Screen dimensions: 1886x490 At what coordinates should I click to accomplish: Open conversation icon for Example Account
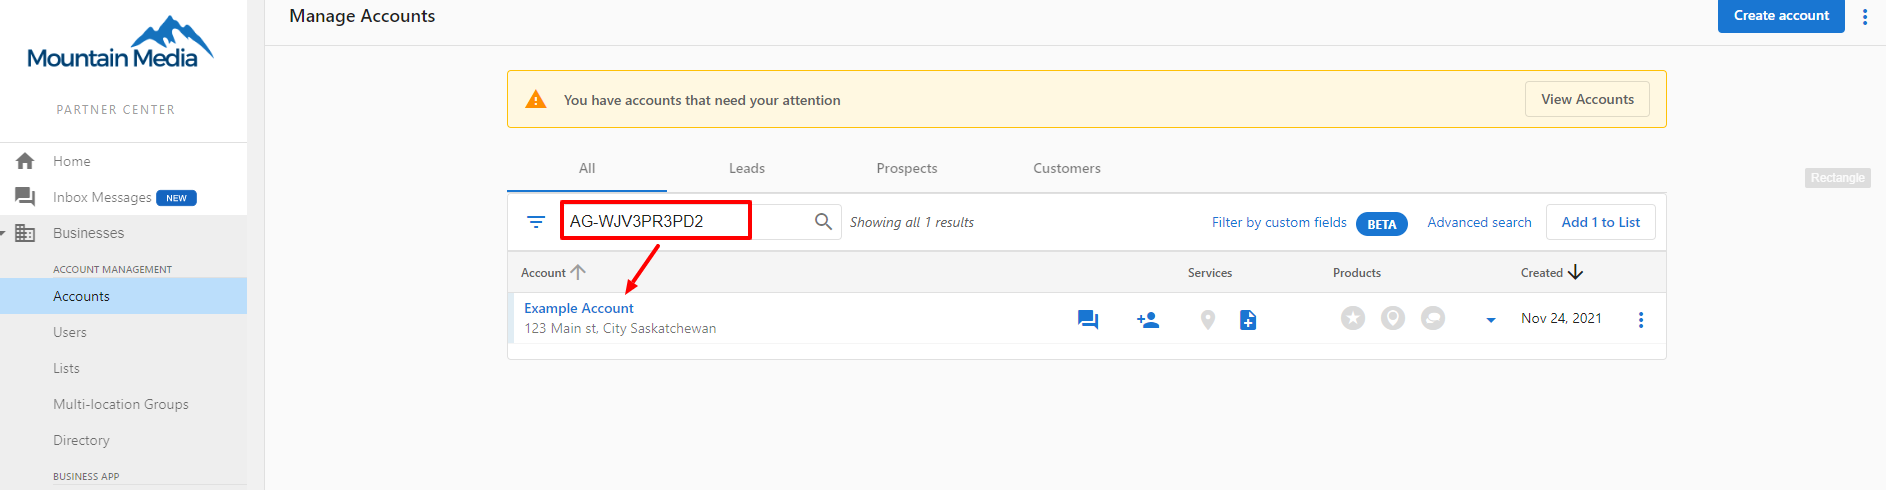coord(1088,320)
